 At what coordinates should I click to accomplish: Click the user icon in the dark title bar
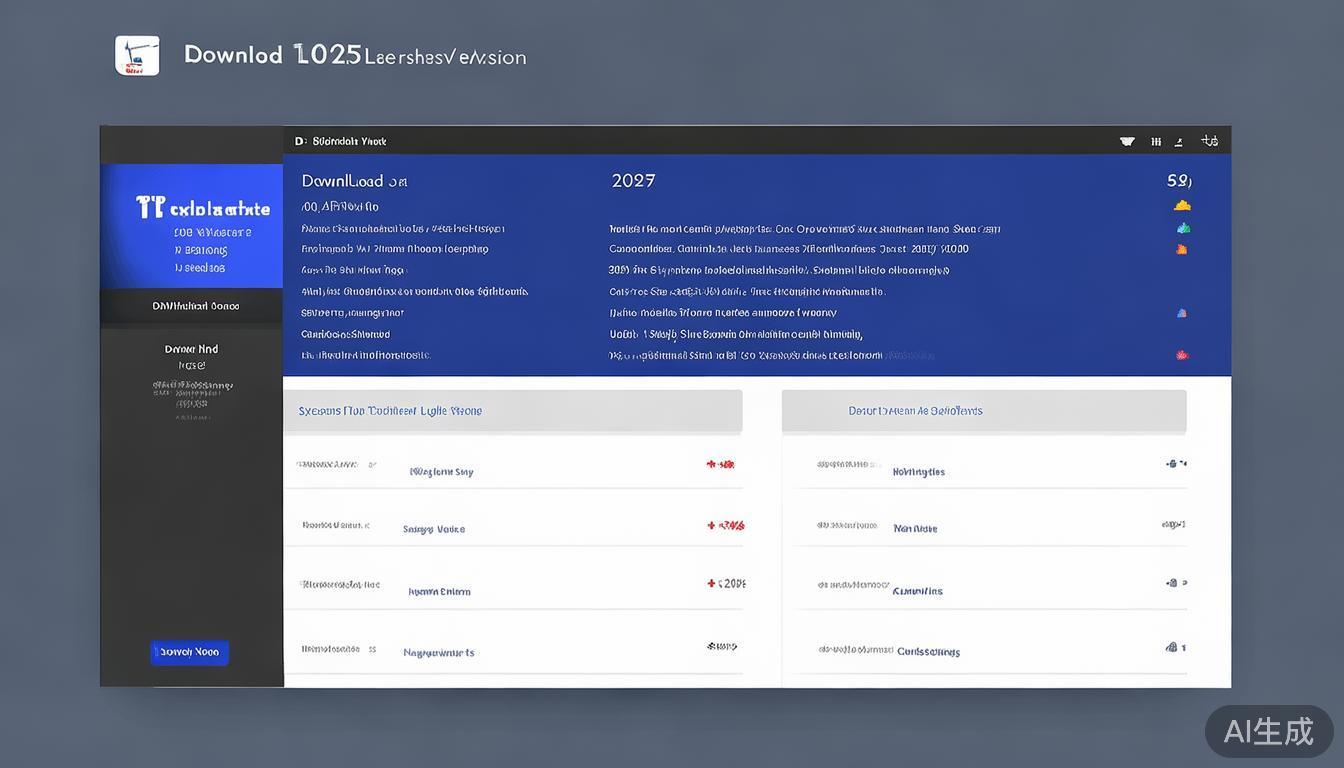pyautogui.click(x=1180, y=142)
